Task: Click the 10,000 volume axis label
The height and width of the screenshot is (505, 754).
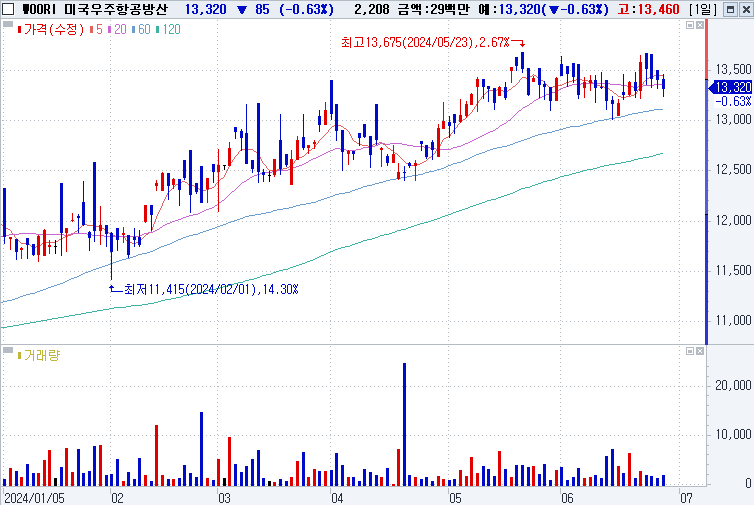Action: pyautogui.click(x=733, y=435)
